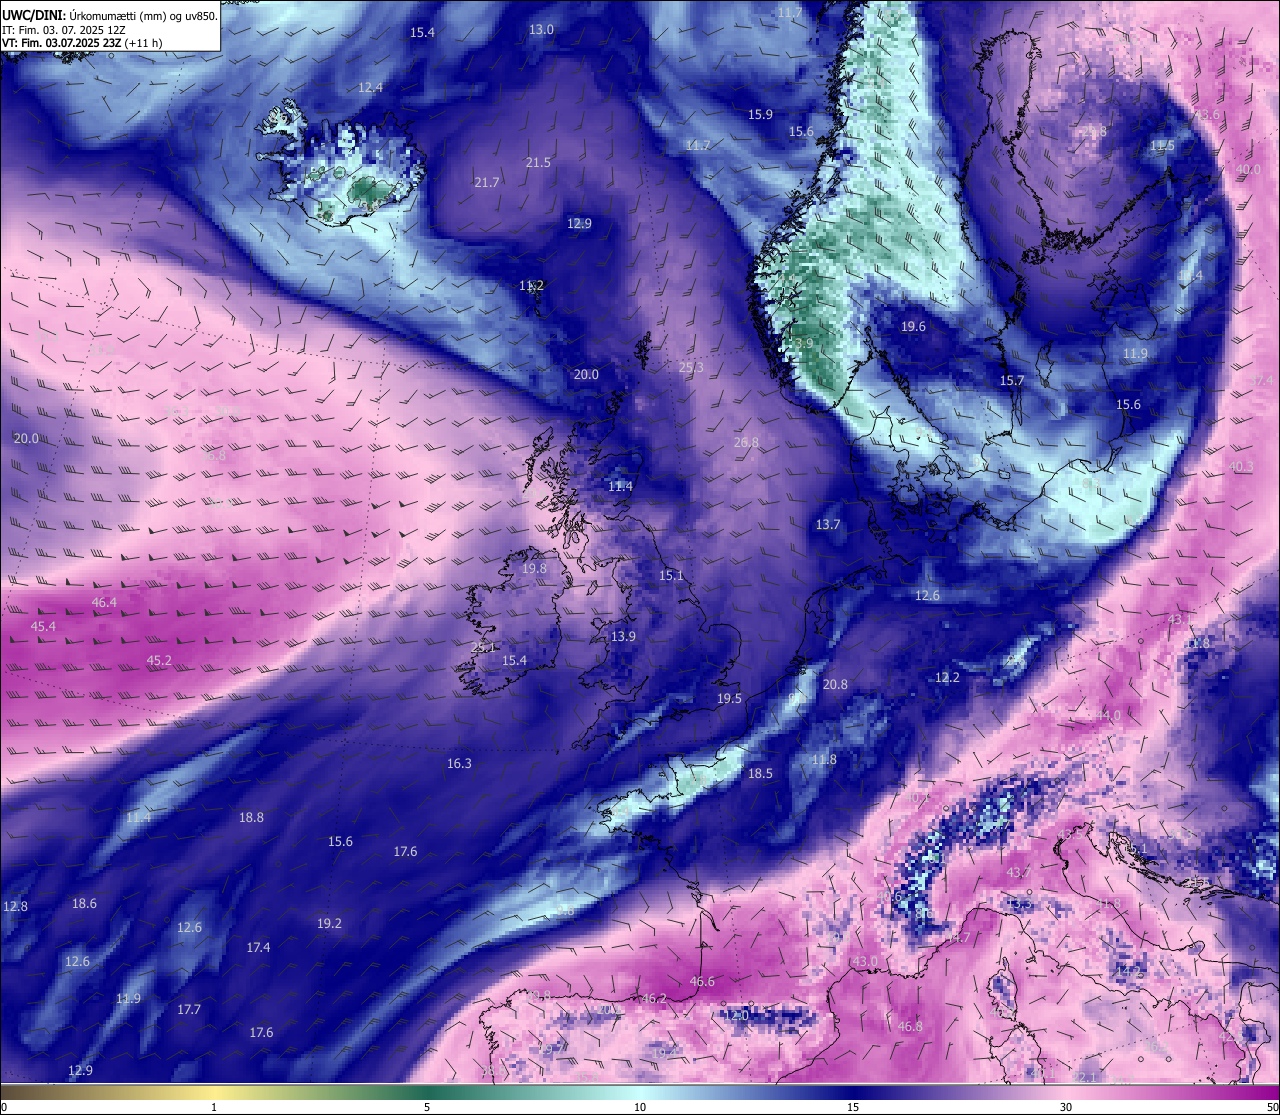Click the 46.4 value in the magenta band
The image size is (1280, 1115).
tap(104, 603)
